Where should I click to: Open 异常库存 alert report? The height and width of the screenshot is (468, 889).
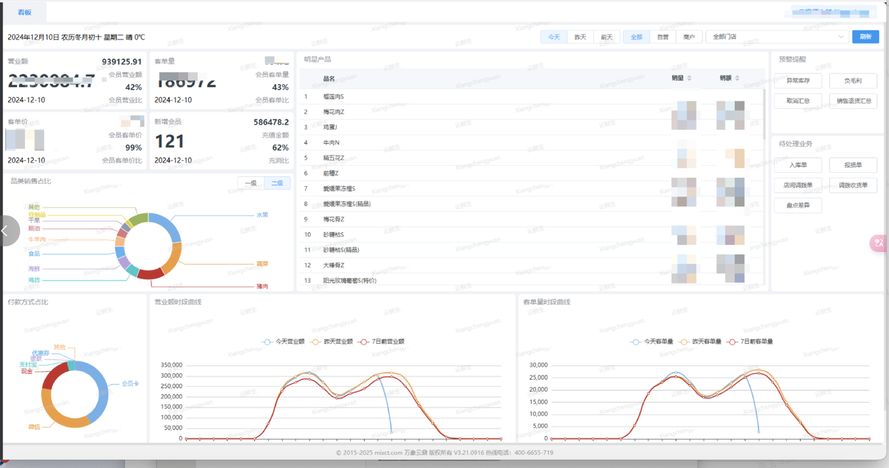(x=804, y=79)
